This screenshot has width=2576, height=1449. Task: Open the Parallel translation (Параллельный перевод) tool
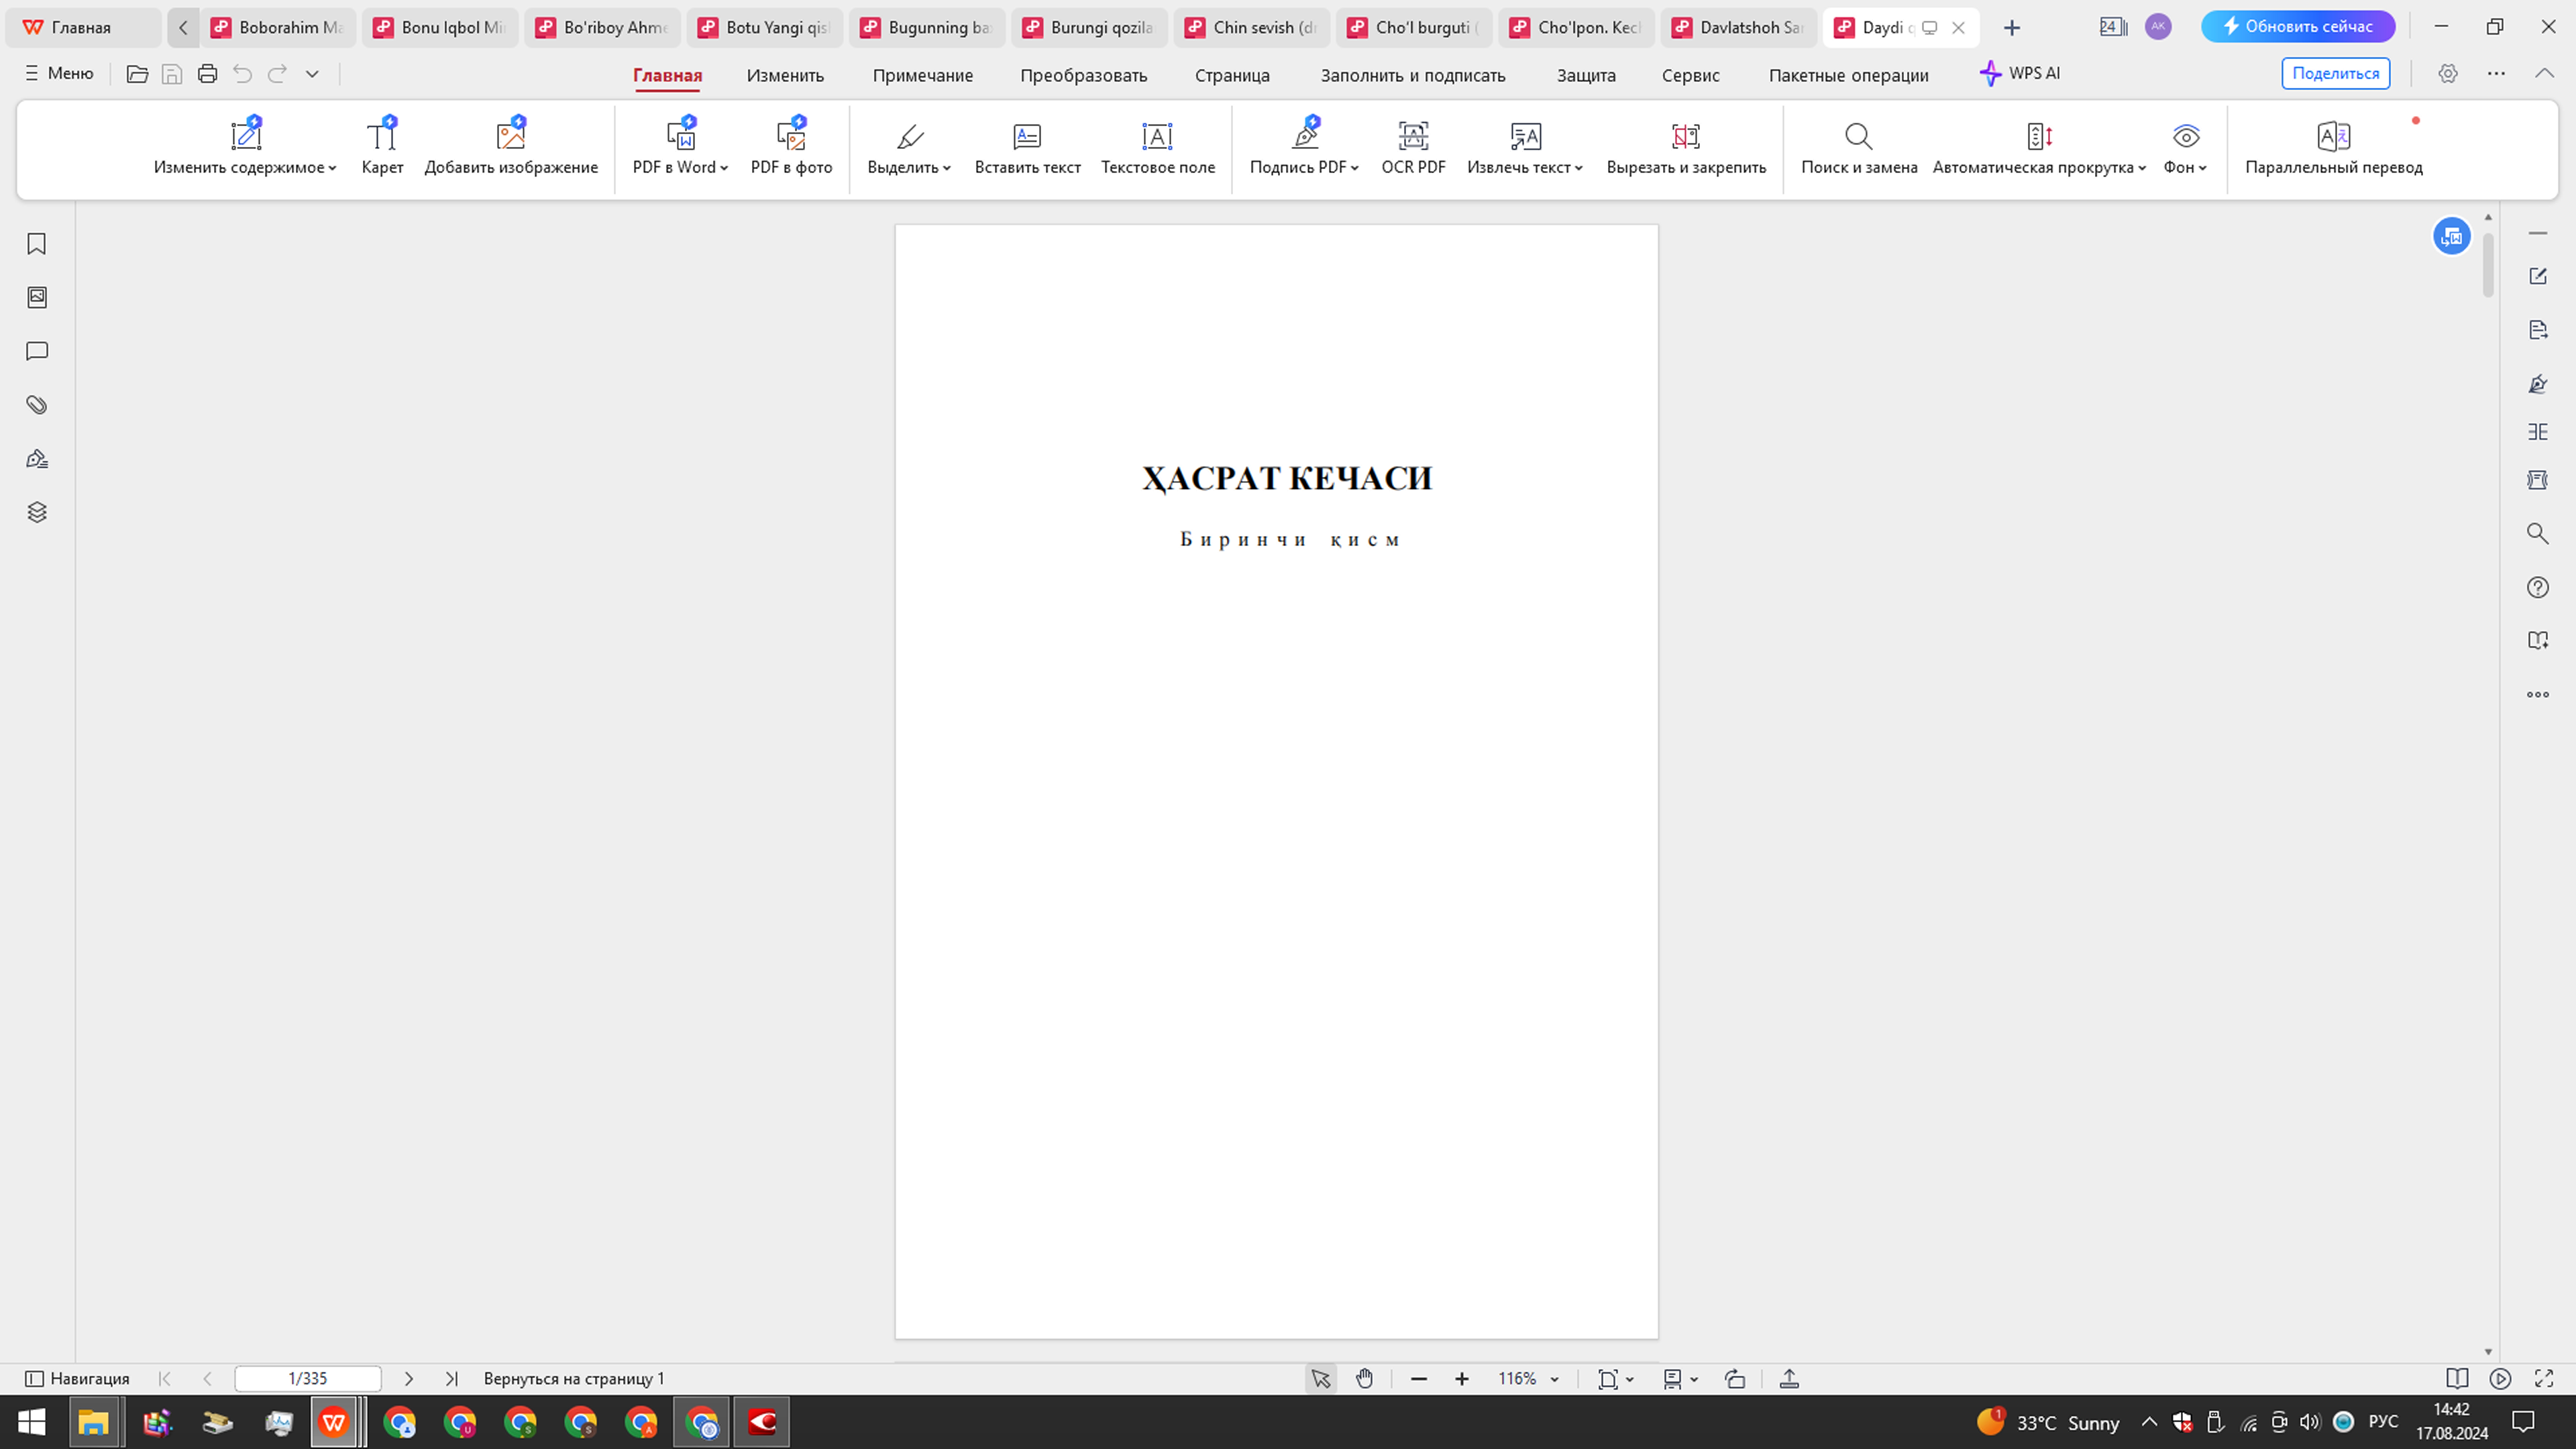point(2333,136)
